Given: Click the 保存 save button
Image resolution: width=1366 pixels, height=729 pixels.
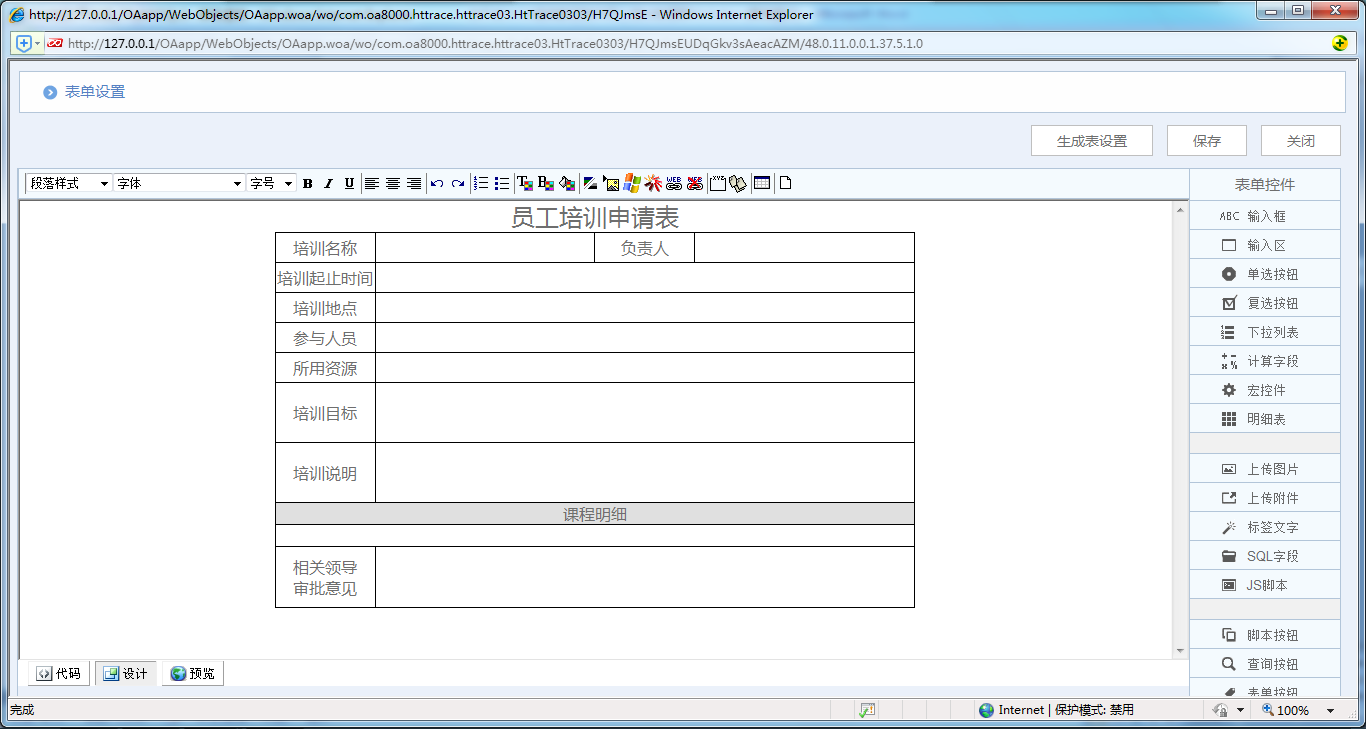Looking at the screenshot, I should [x=1206, y=140].
